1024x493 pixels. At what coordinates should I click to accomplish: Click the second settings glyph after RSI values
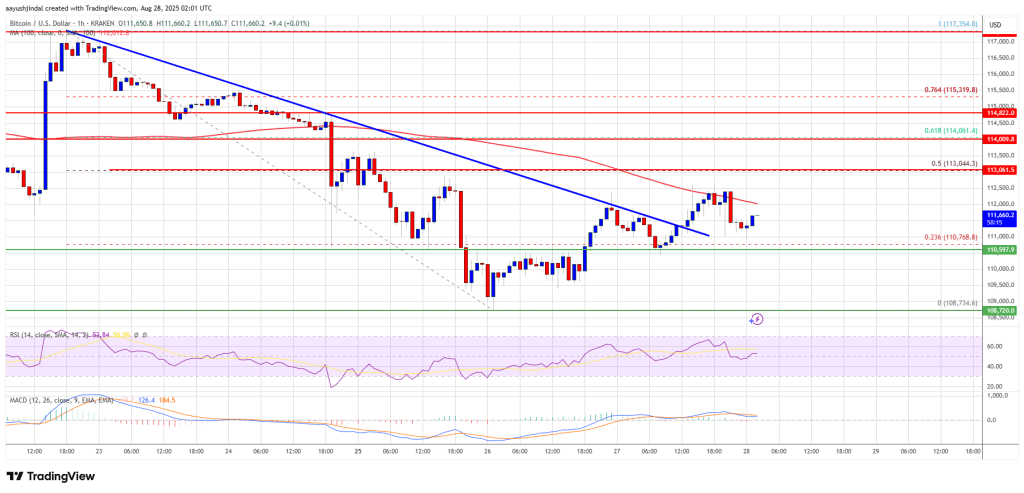pyautogui.click(x=145, y=335)
